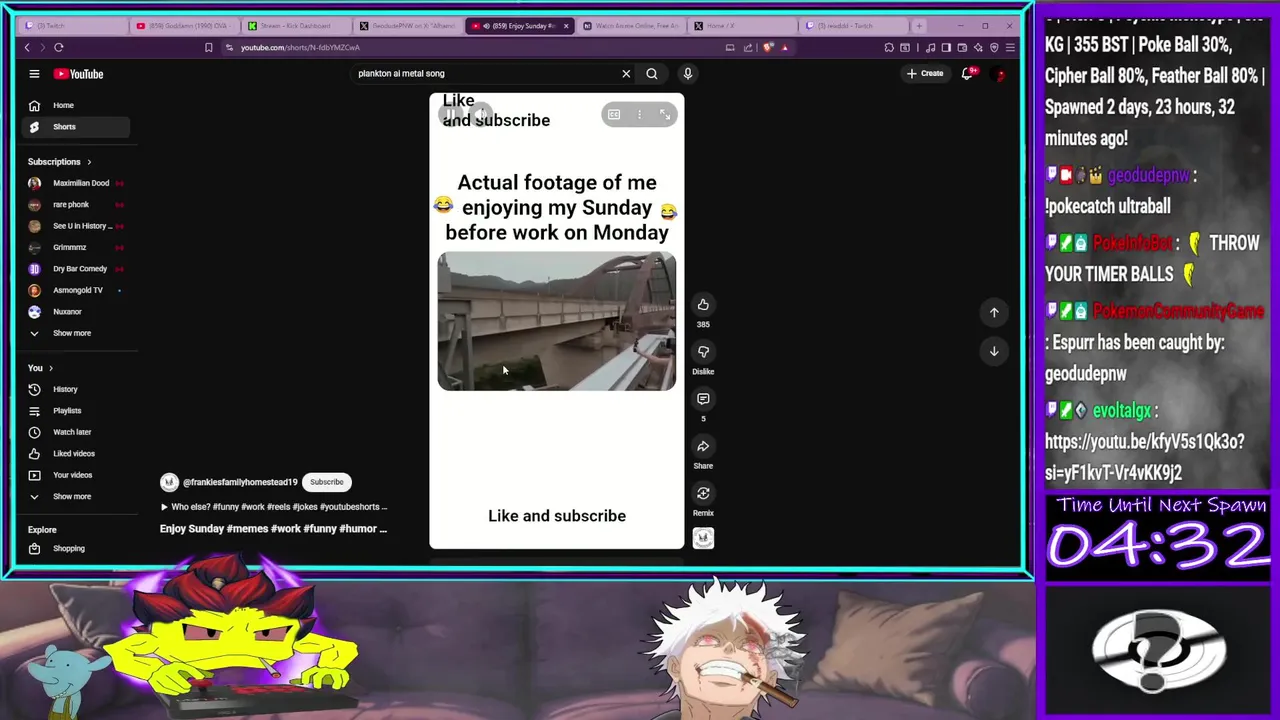Open the short's three-dot more options
Viewport: 1280px width, 720px height.
pos(640,115)
